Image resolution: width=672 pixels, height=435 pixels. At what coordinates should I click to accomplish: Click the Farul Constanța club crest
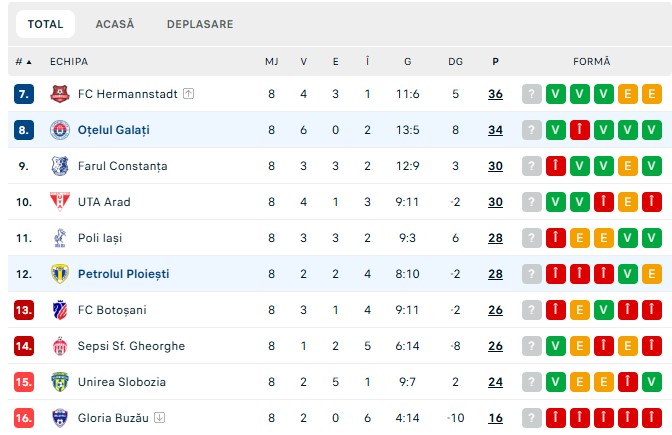click(x=60, y=166)
